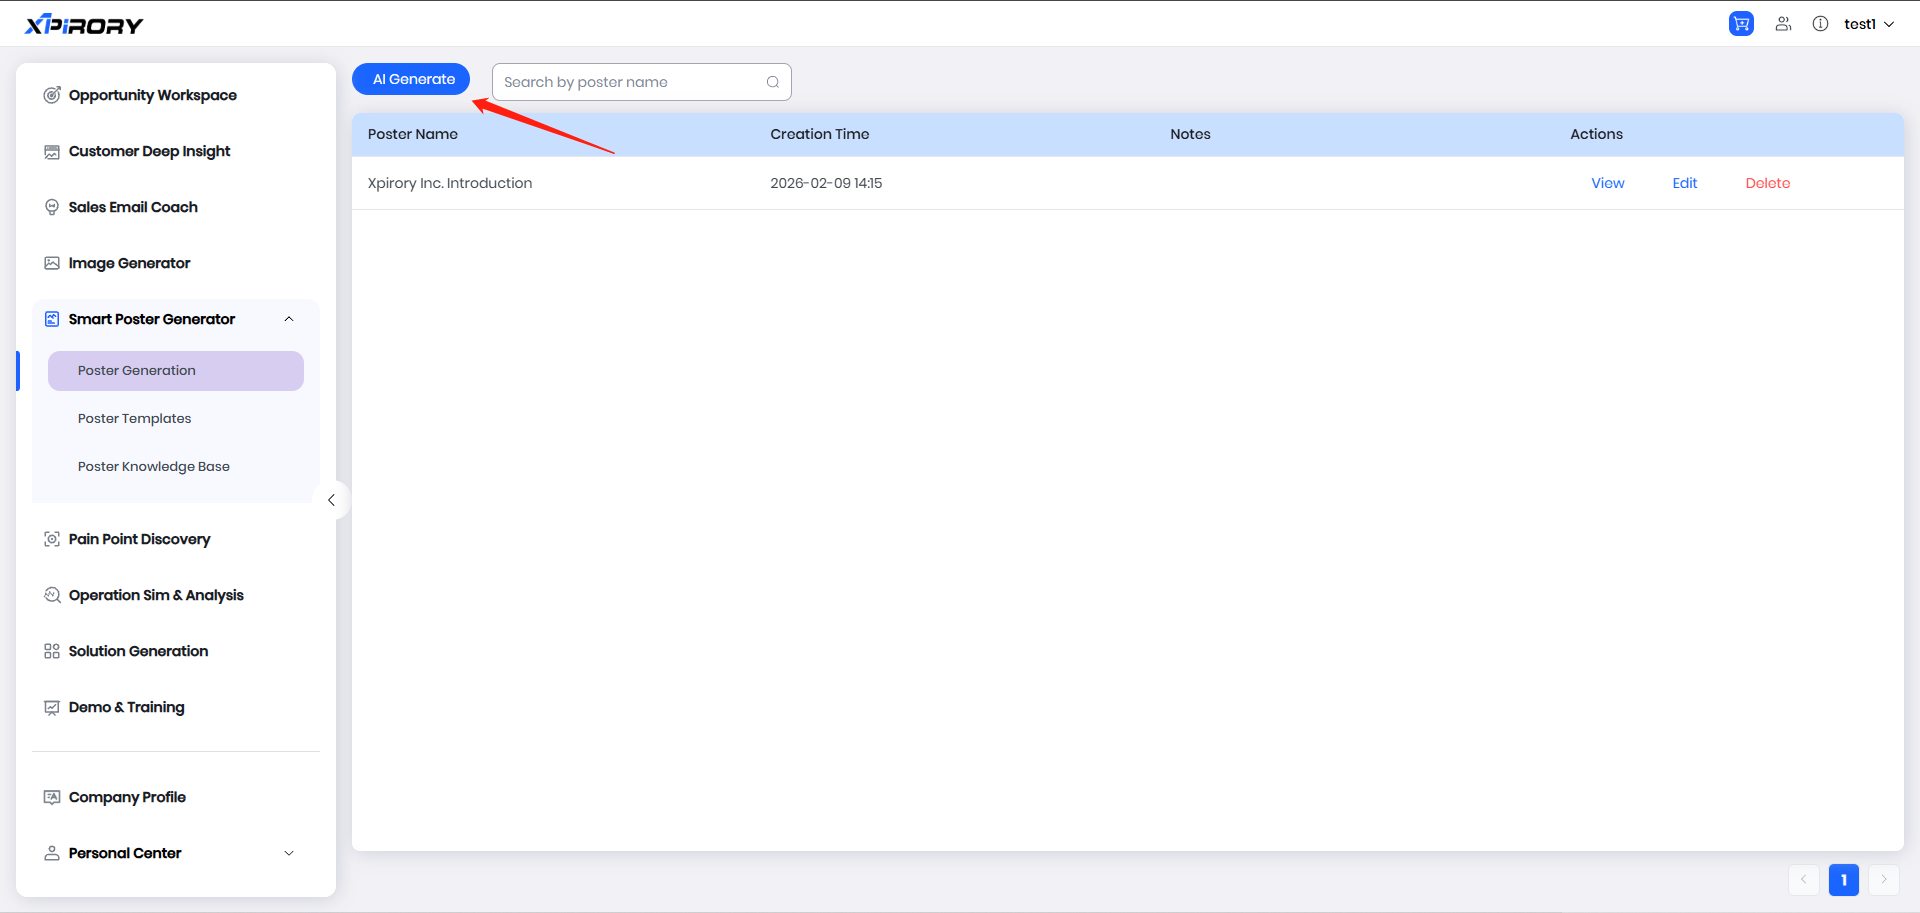
Task: Click the Pain Point Discovery icon
Action: (52, 539)
